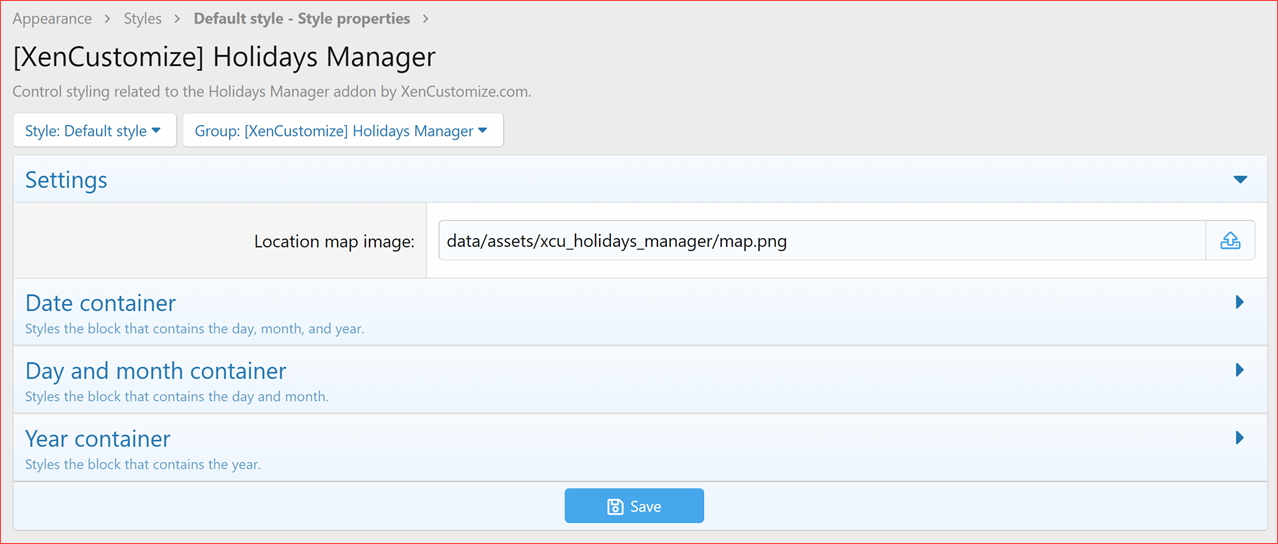The width and height of the screenshot is (1278, 544).
Task: Open the Style: Default style dropdown
Action: tap(94, 131)
